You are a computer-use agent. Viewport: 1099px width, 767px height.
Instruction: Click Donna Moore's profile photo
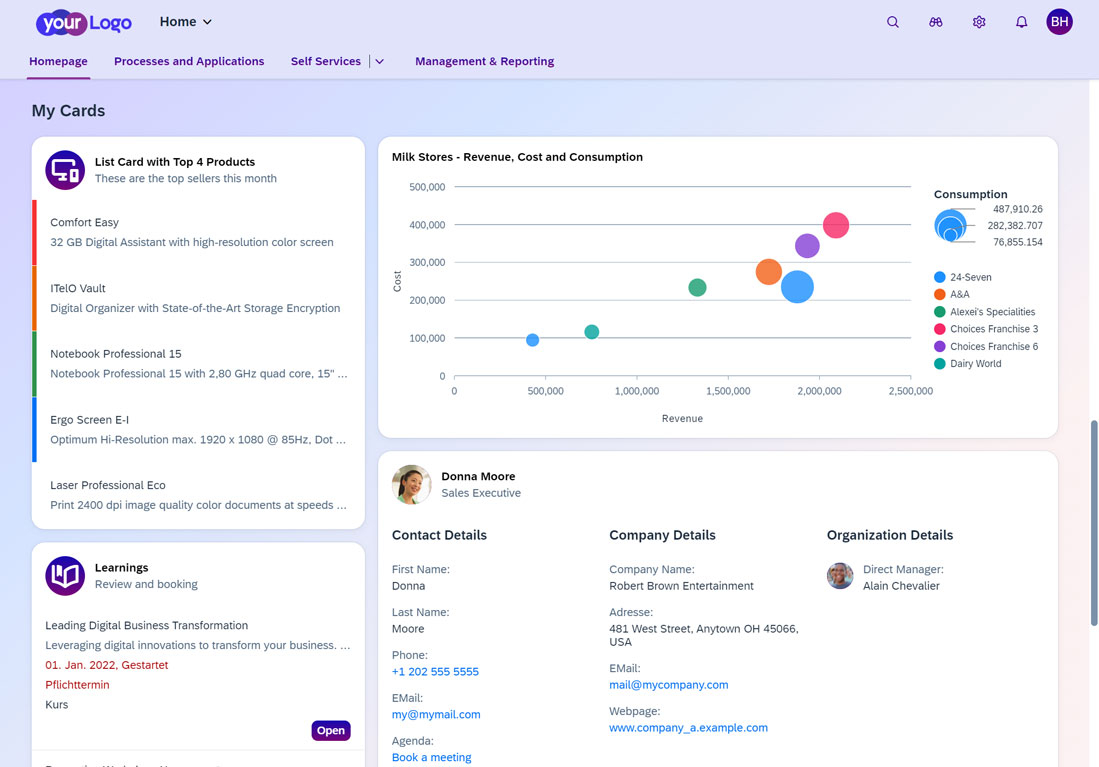[x=412, y=485]
